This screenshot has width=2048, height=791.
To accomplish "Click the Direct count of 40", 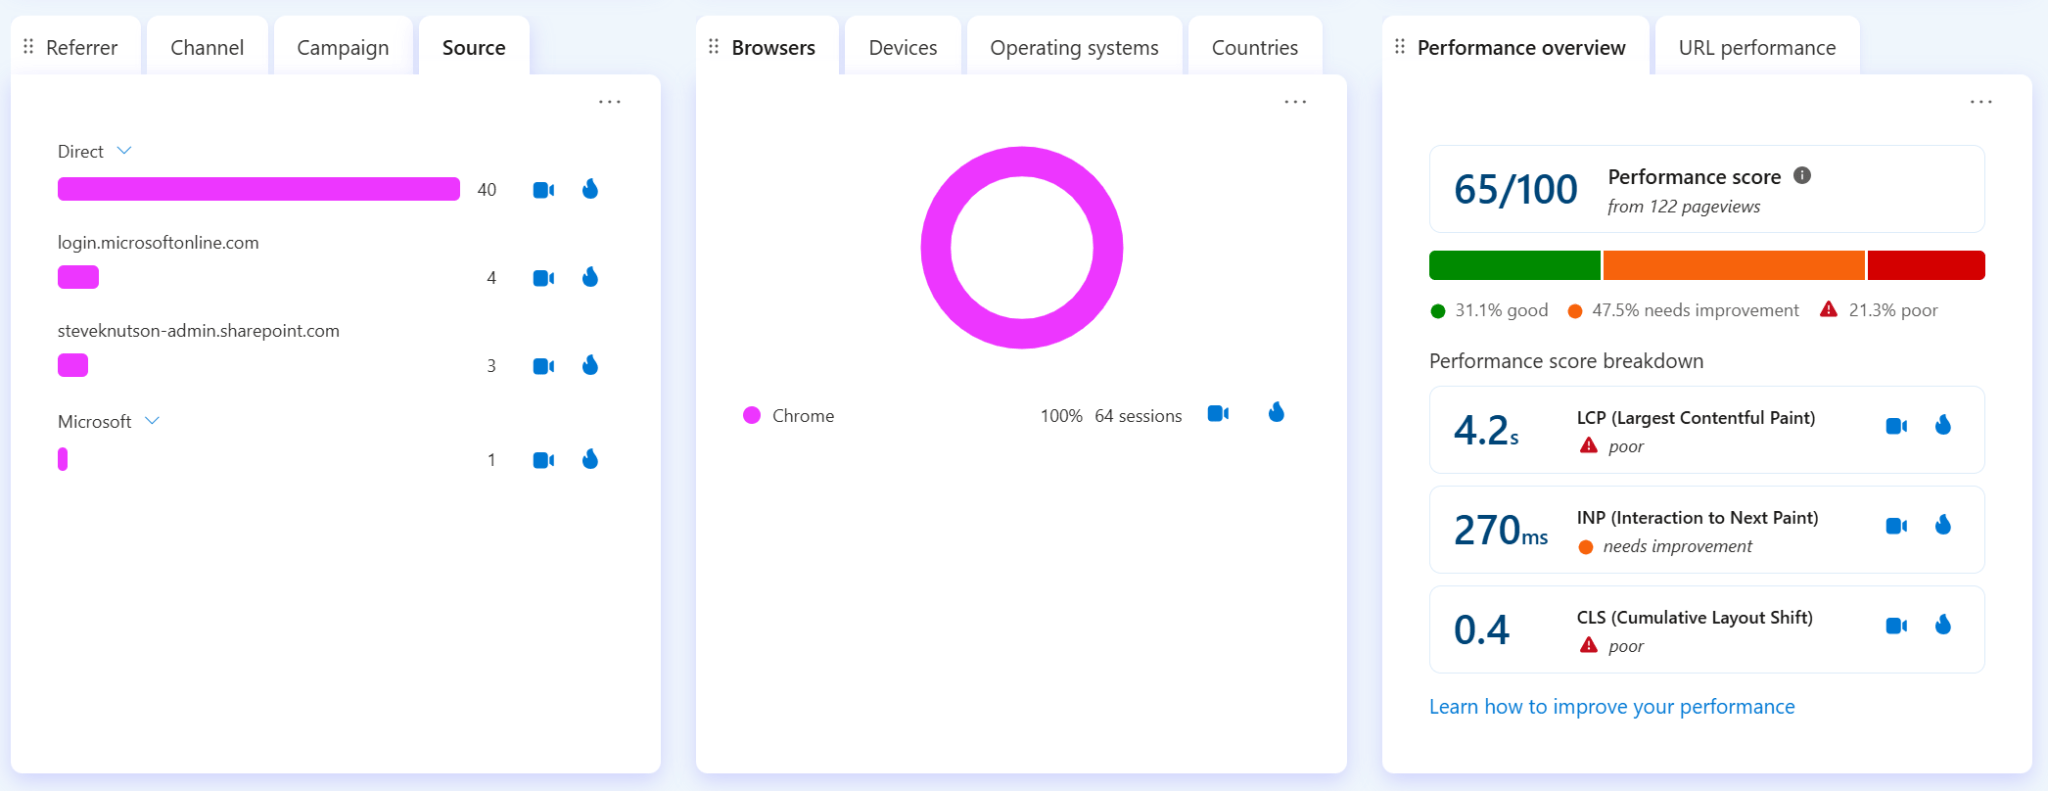I will (487, 190).
